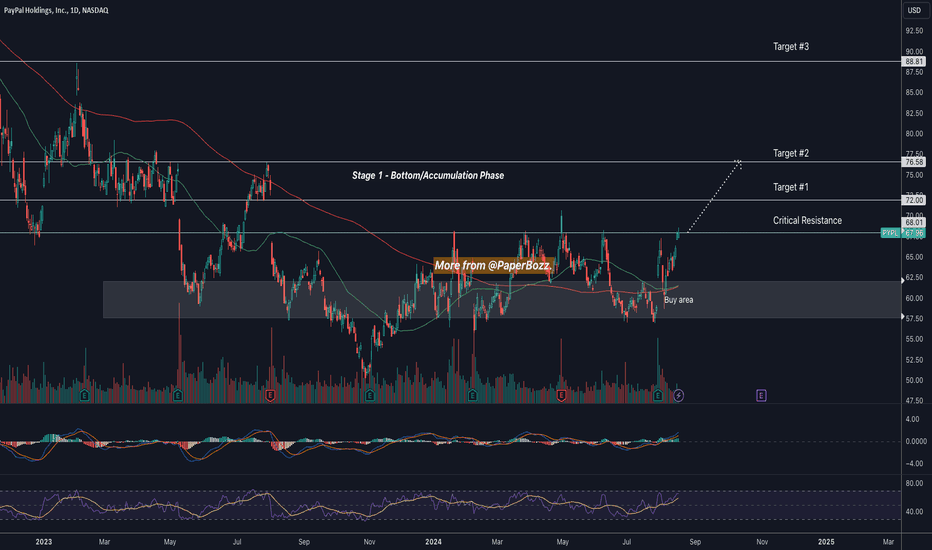Click the 40.00 value on RSI scale
This screenshot has width=932, height=550.
[x=914, y=511]
